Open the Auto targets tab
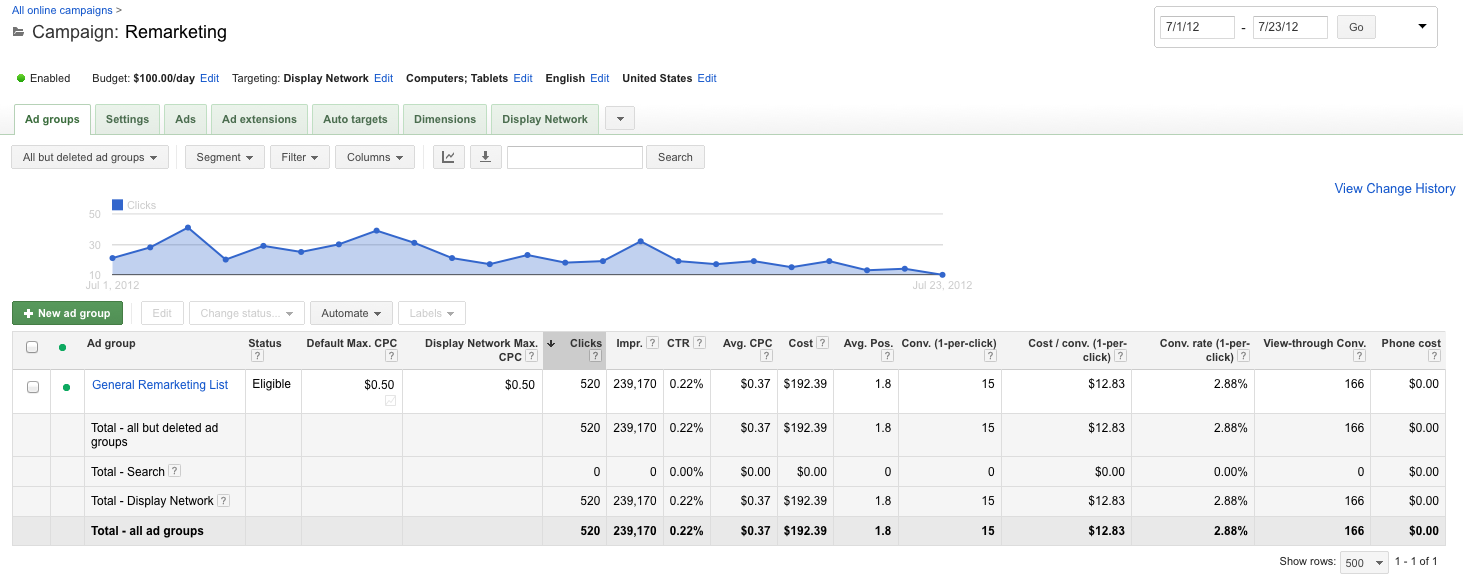Image resolution: width=1463 pixels, height=577 pixels. click(355, 119)
